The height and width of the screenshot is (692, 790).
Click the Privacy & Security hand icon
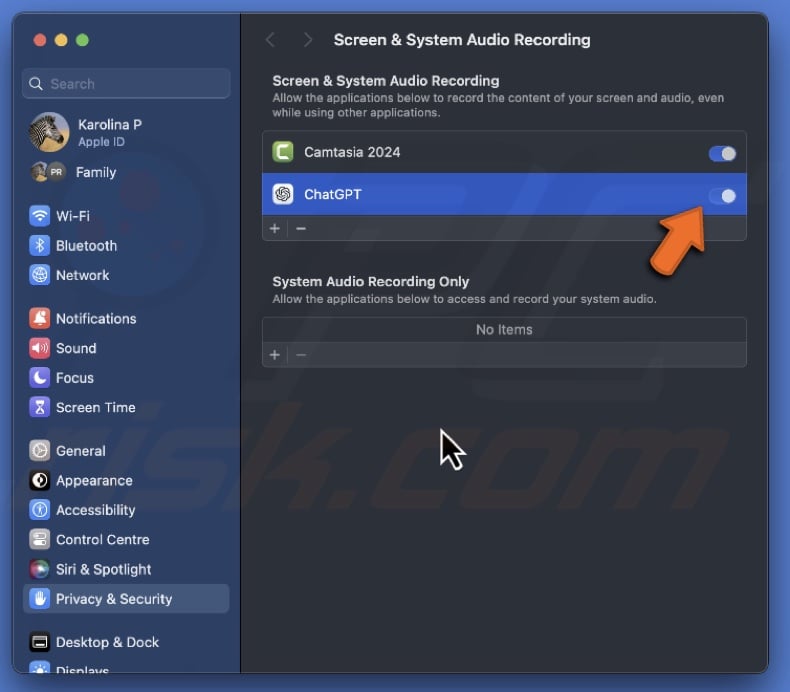pyautogui.click(x=39, y=599)
